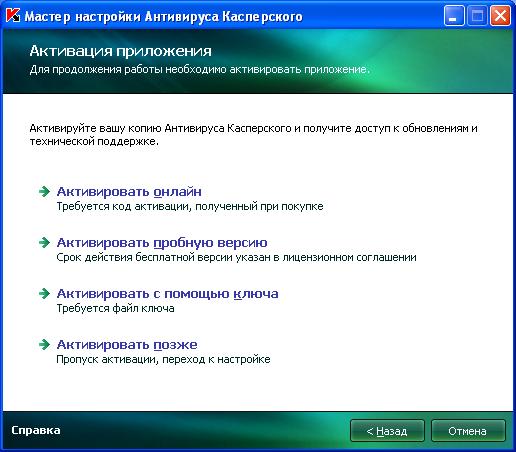This screenshot has height=452, width=516.
Task: Click the Пропуск активации description text
Action: point(163,360)
